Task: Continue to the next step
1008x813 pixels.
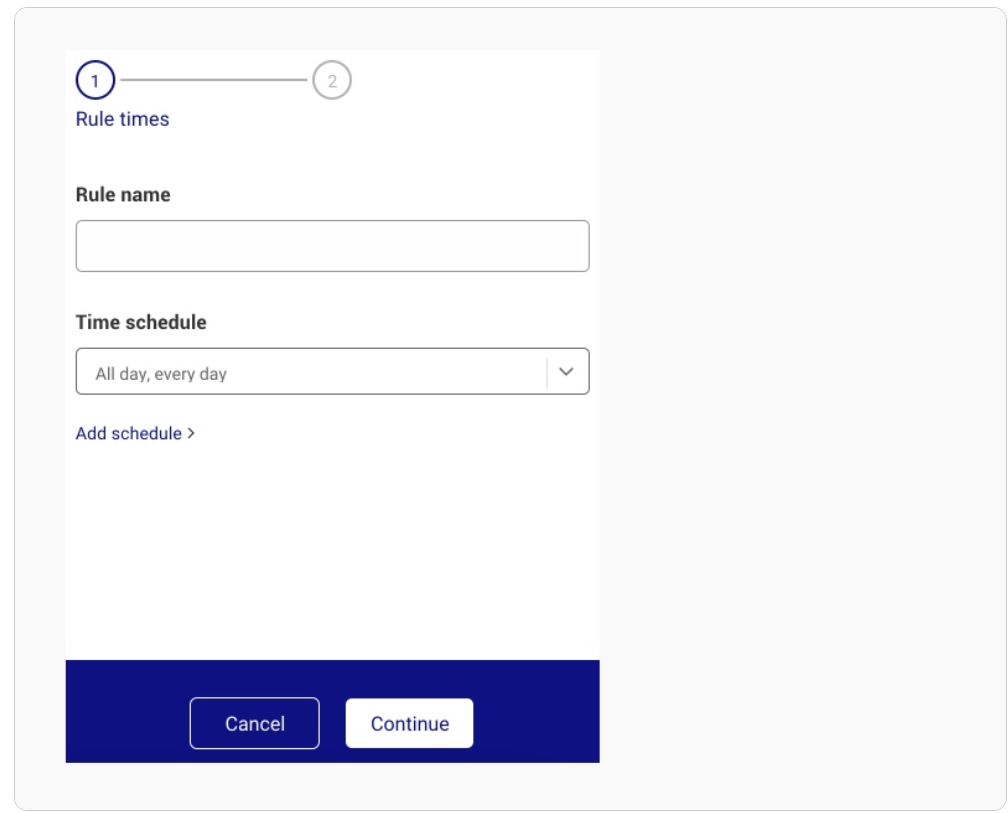Action: click(410, 724)
